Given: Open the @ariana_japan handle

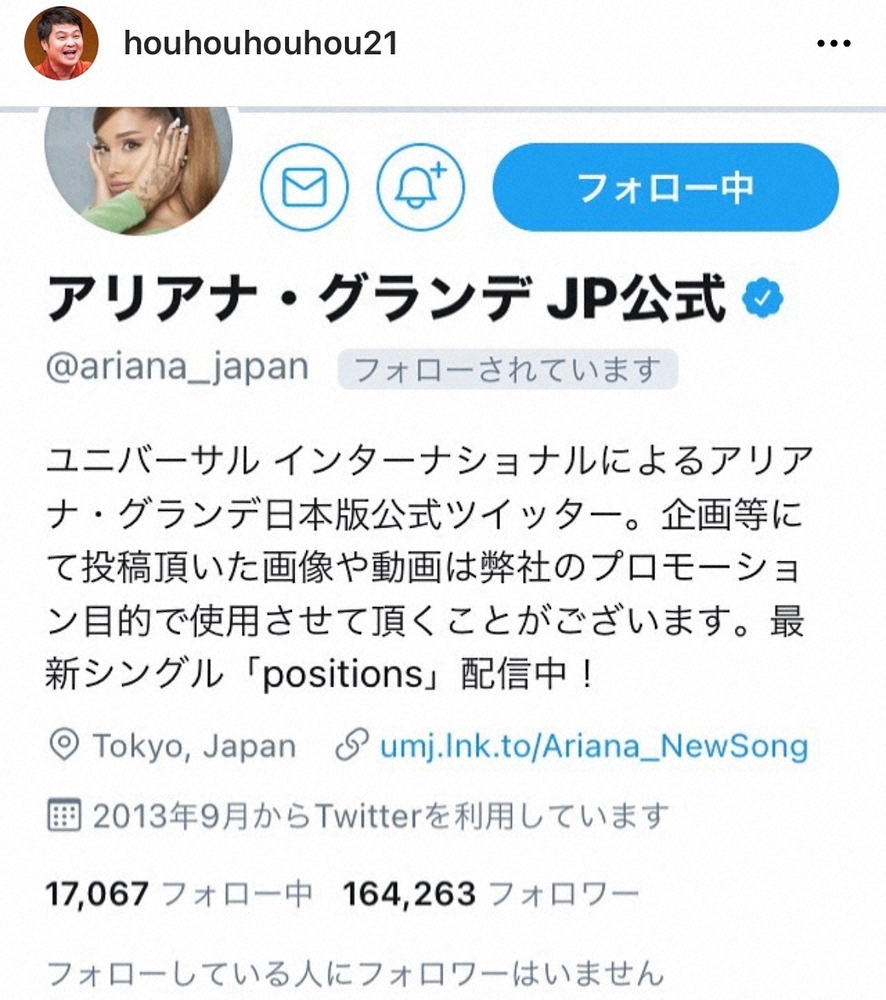Looking at the screenshot, I should (x=177, y=367).
